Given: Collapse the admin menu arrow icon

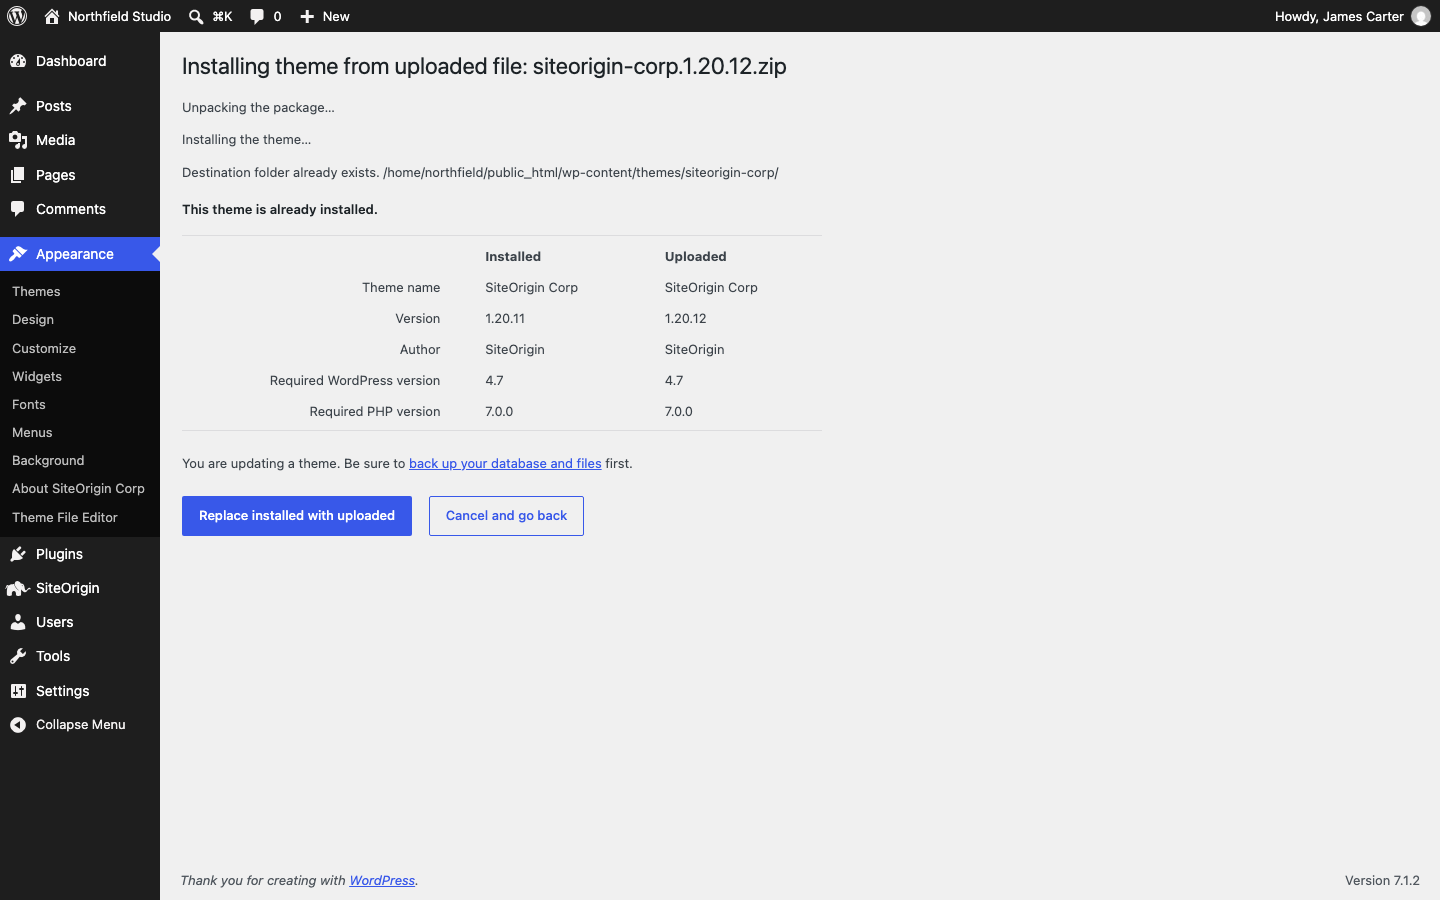Looking at the screenshot, I should 18,725.
